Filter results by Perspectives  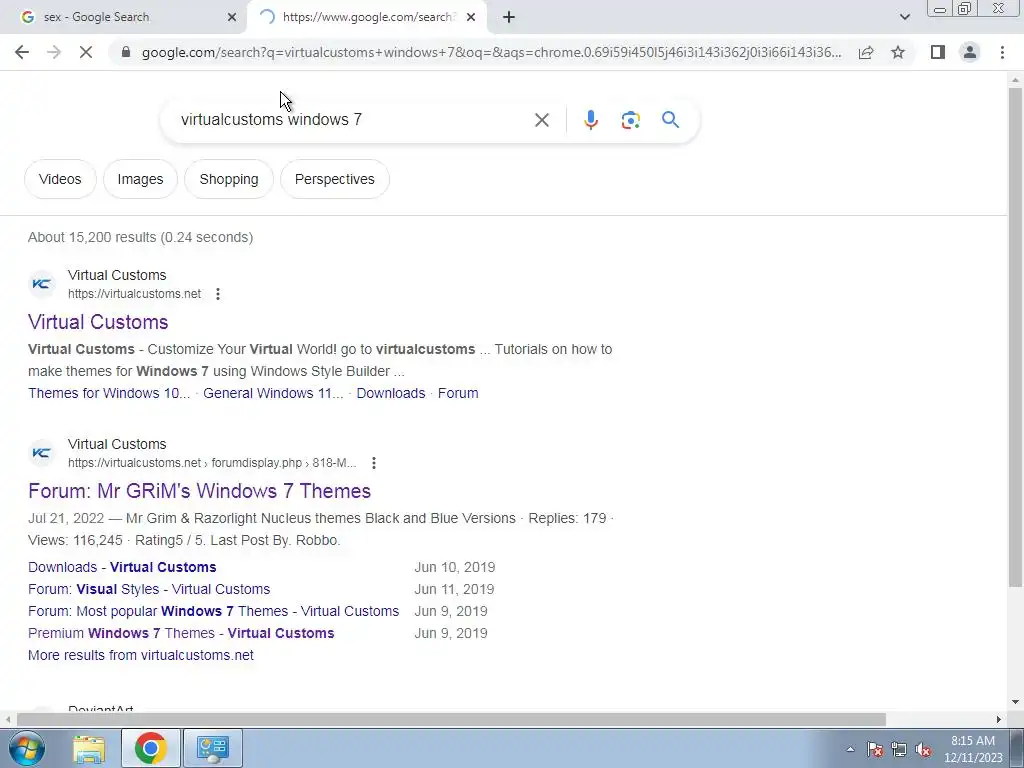click(335, 179)
